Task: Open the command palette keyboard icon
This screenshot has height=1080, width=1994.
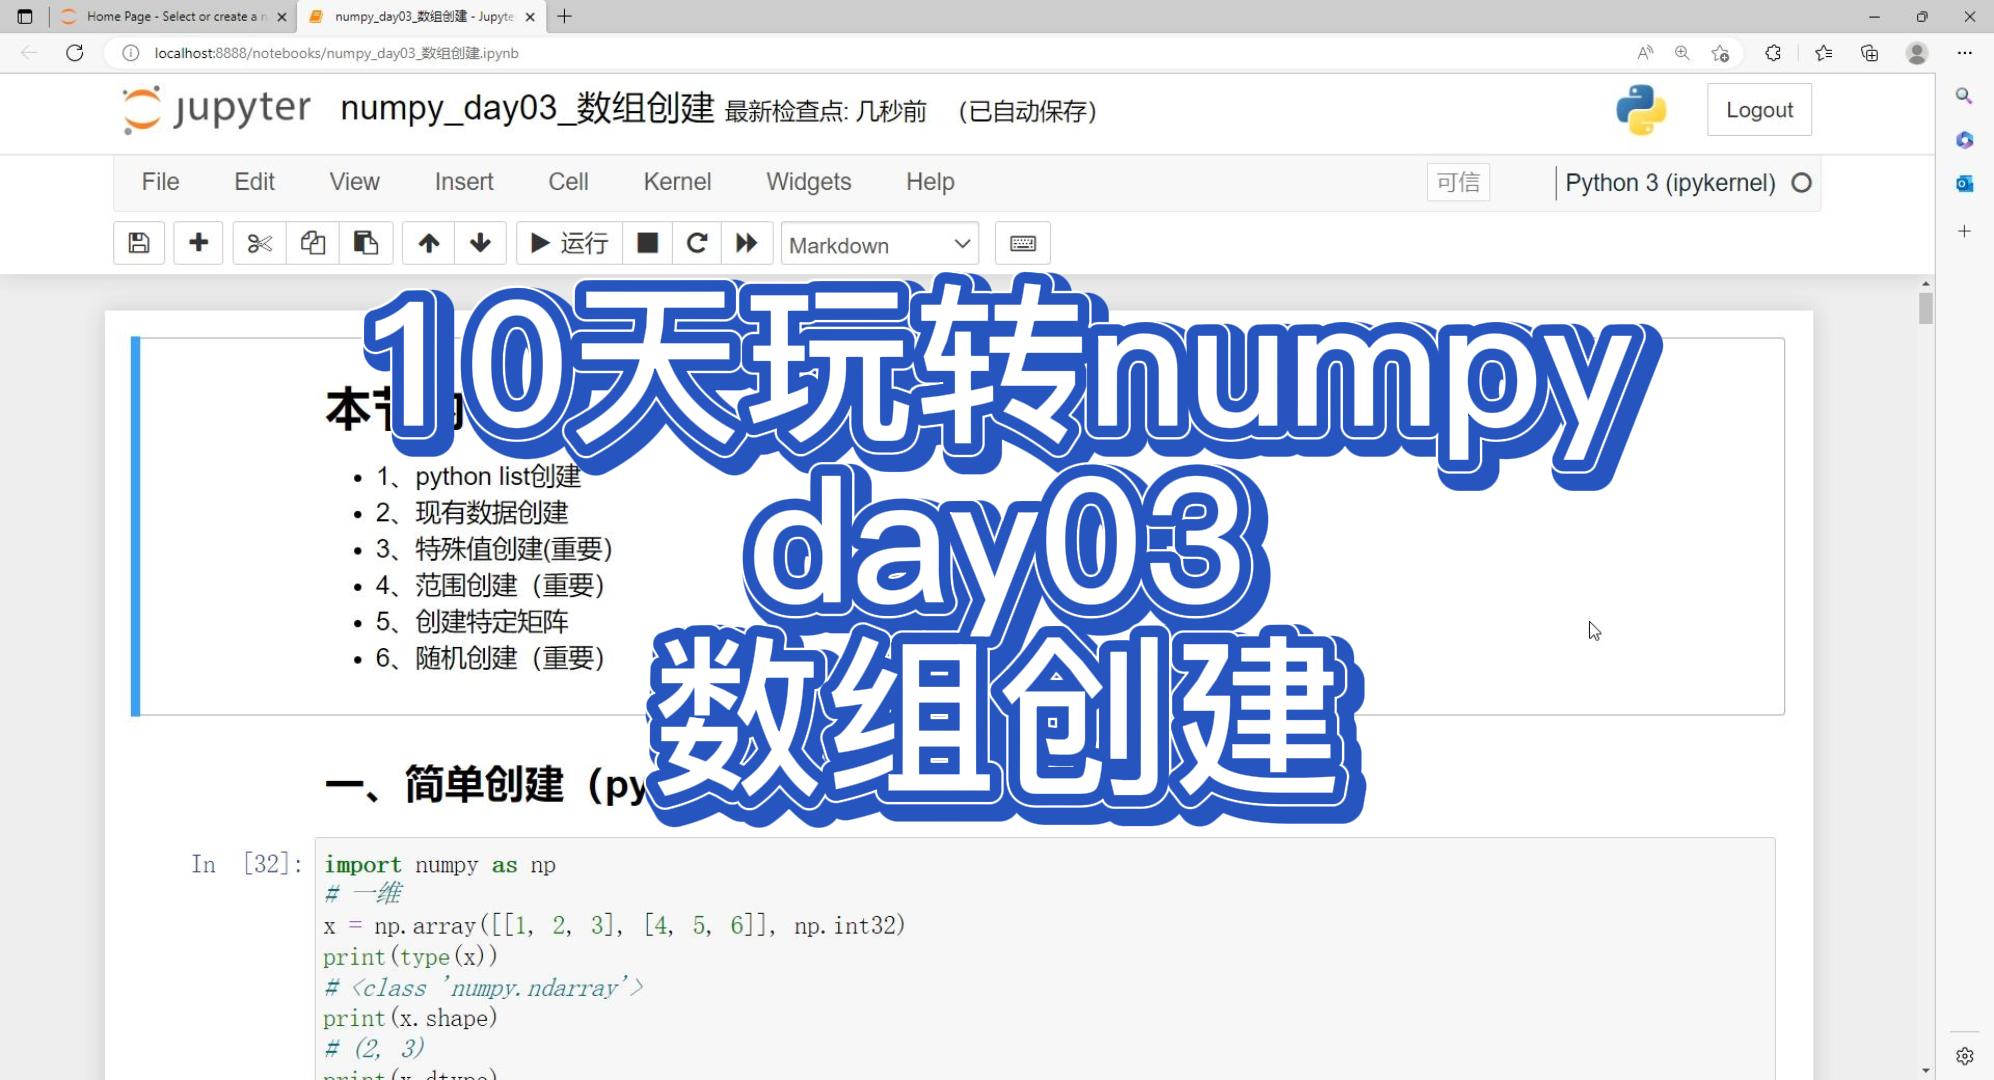Action: (x=1022, y=243)
